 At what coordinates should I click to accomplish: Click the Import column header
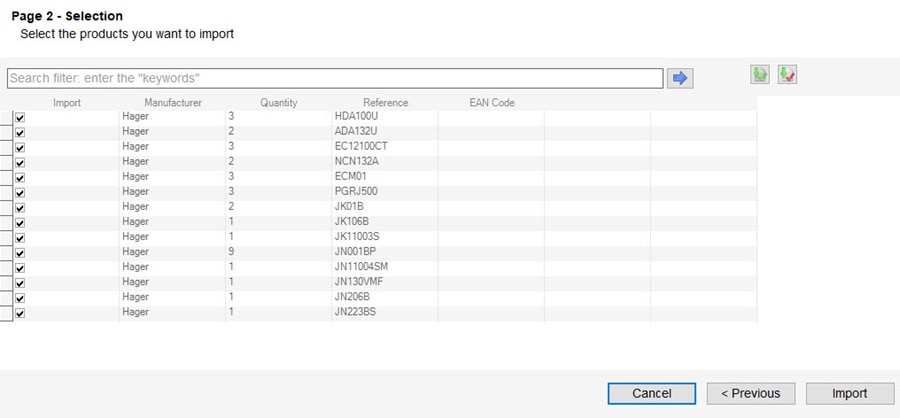tap(67, 103)
